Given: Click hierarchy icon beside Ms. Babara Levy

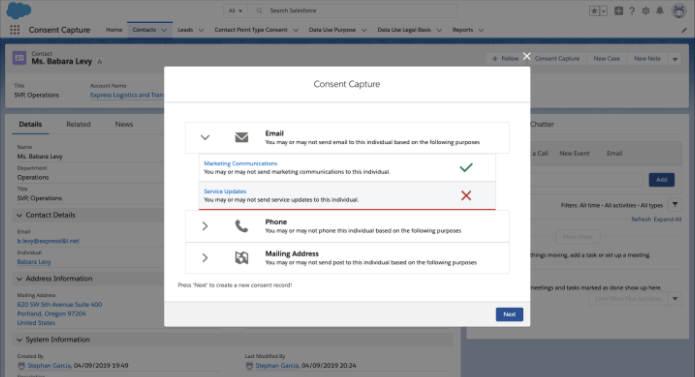Looking at the screenshot, I should (100, 62).
